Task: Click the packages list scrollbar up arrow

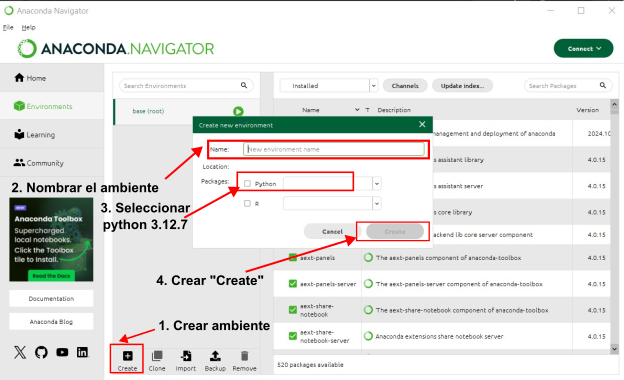Action: [614, 104]
